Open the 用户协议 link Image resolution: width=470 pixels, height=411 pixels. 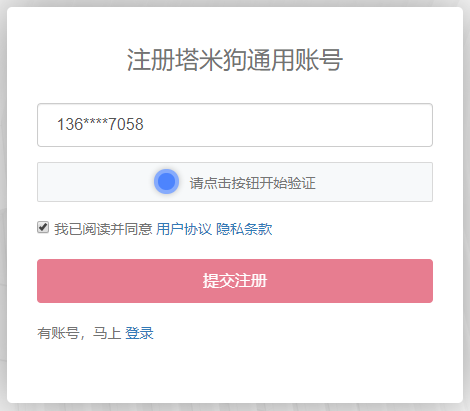[184, 229]
